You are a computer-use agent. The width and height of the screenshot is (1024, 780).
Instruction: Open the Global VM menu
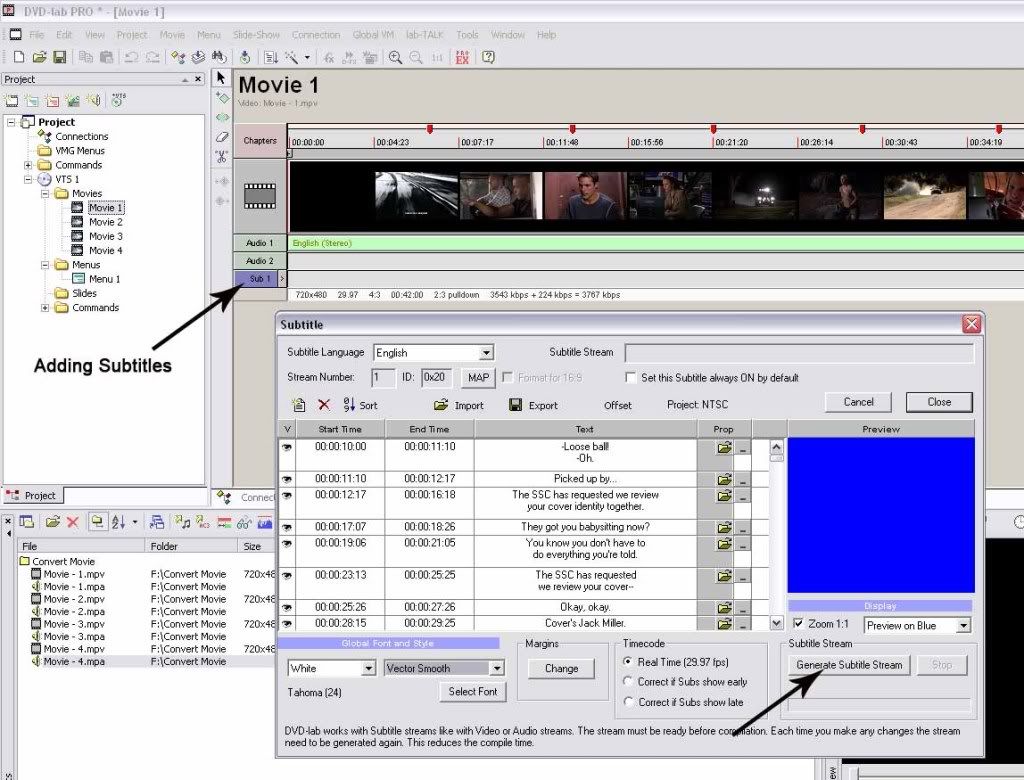tap(373, 35)
